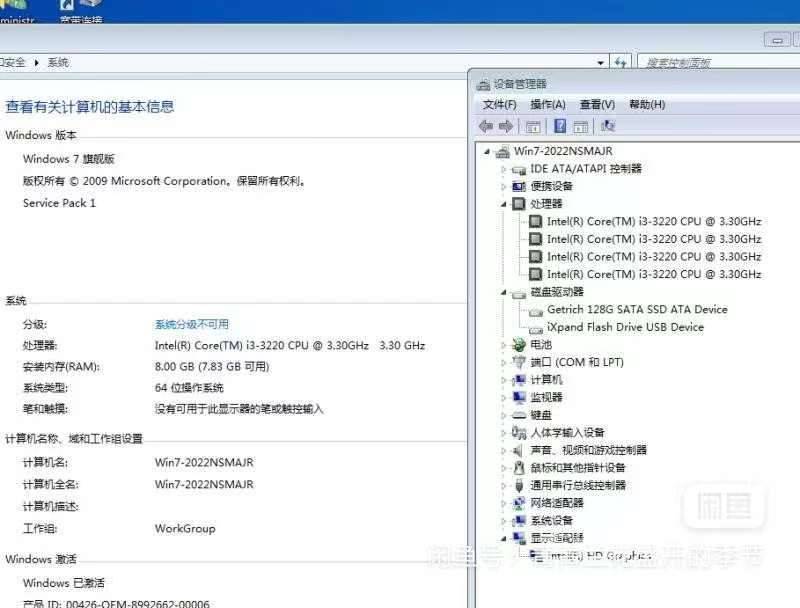The height and width of the screenshot is (608, 800).
Task: Click the 64 位操作系统 system type value
Action: pos(189,388)
